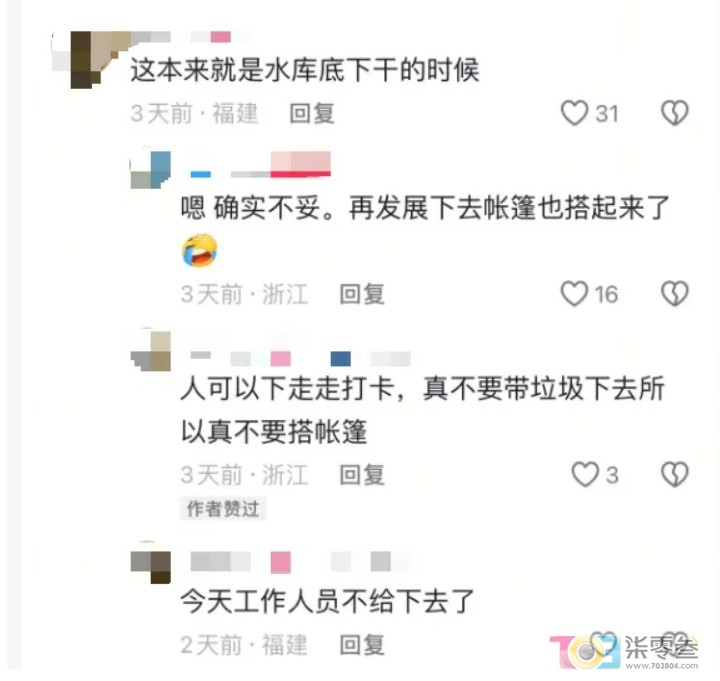This screenshot has height=681, width=720.
Task: Reply to the 确实不妥 comment from Zhejiang
Action: pos(362,294)
